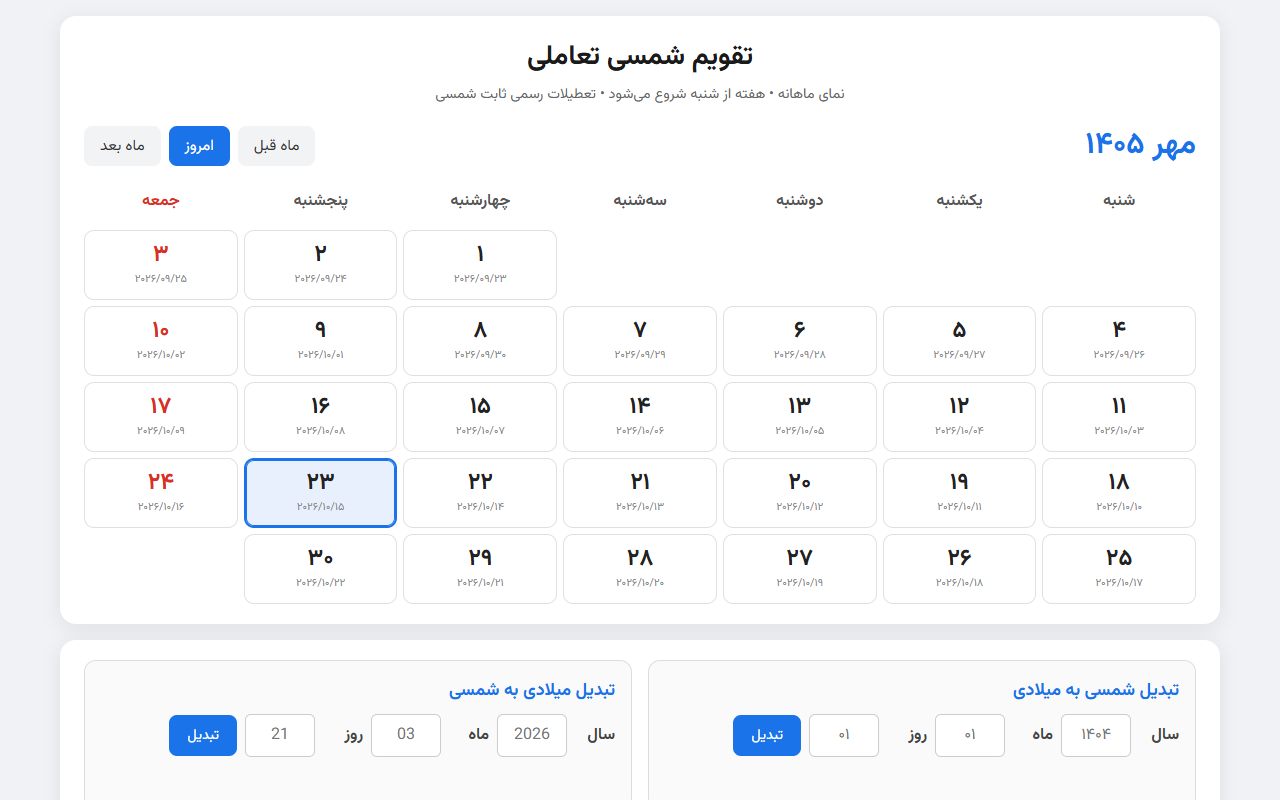Convert Gregorian to Shamsi with تبدیل
This screenshot has width=1280, height=800.
203,735
